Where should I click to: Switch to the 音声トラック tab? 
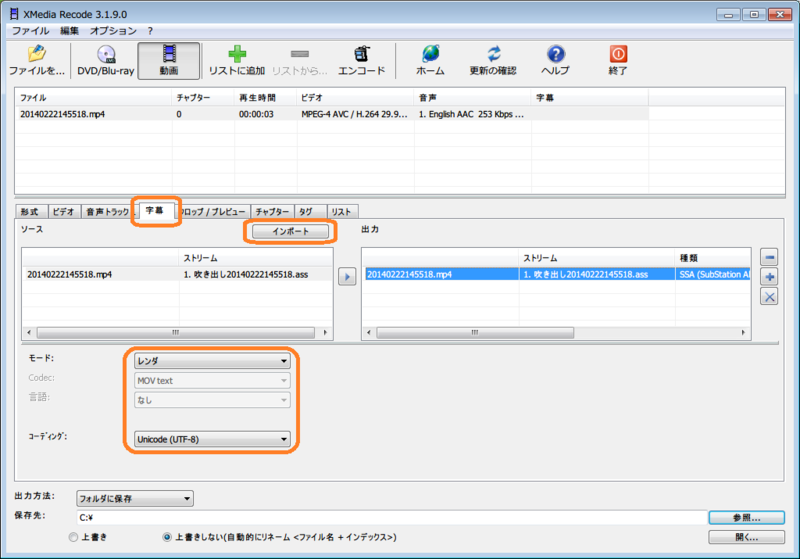[x=109, y=212]
